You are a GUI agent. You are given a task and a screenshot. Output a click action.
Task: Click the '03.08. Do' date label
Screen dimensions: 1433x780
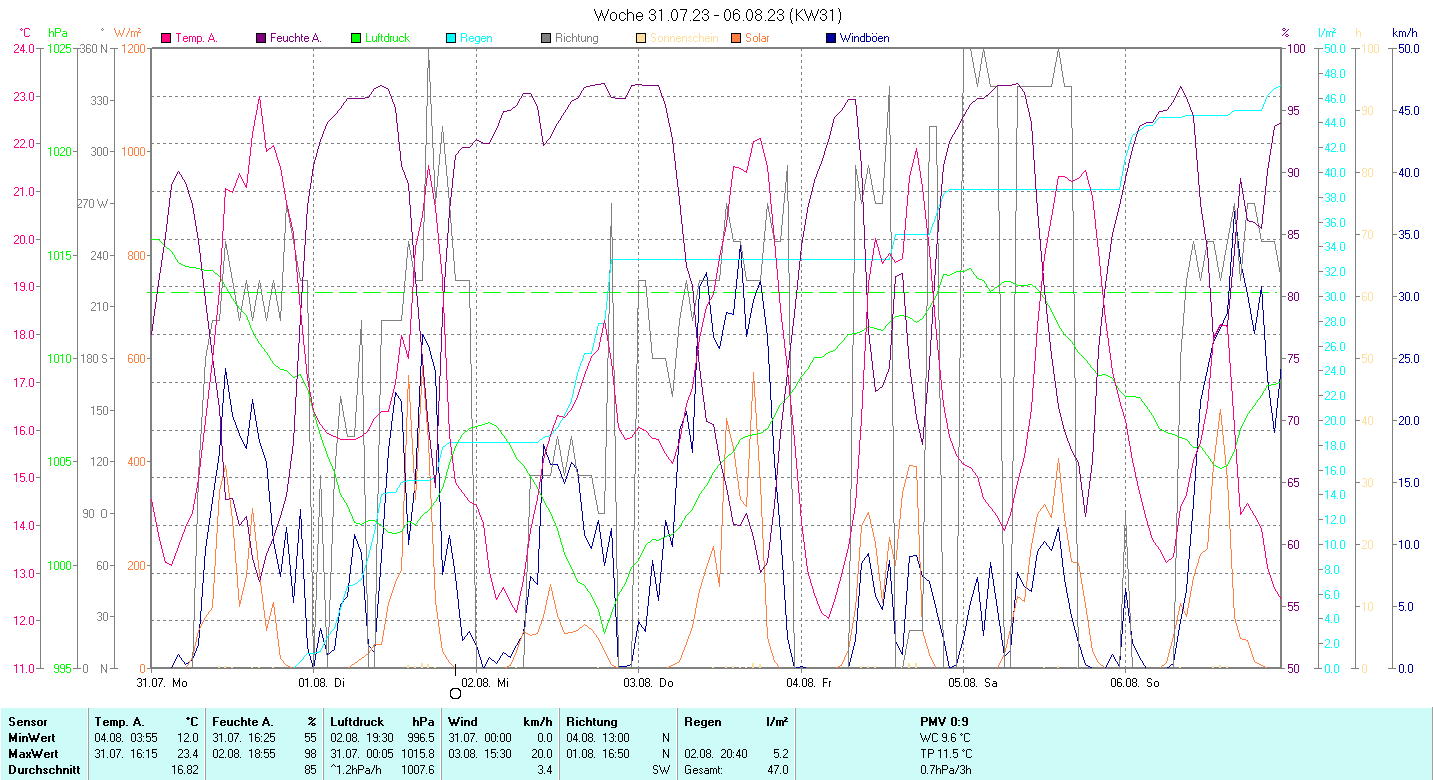pyautogui.click(x=648, y=683)
